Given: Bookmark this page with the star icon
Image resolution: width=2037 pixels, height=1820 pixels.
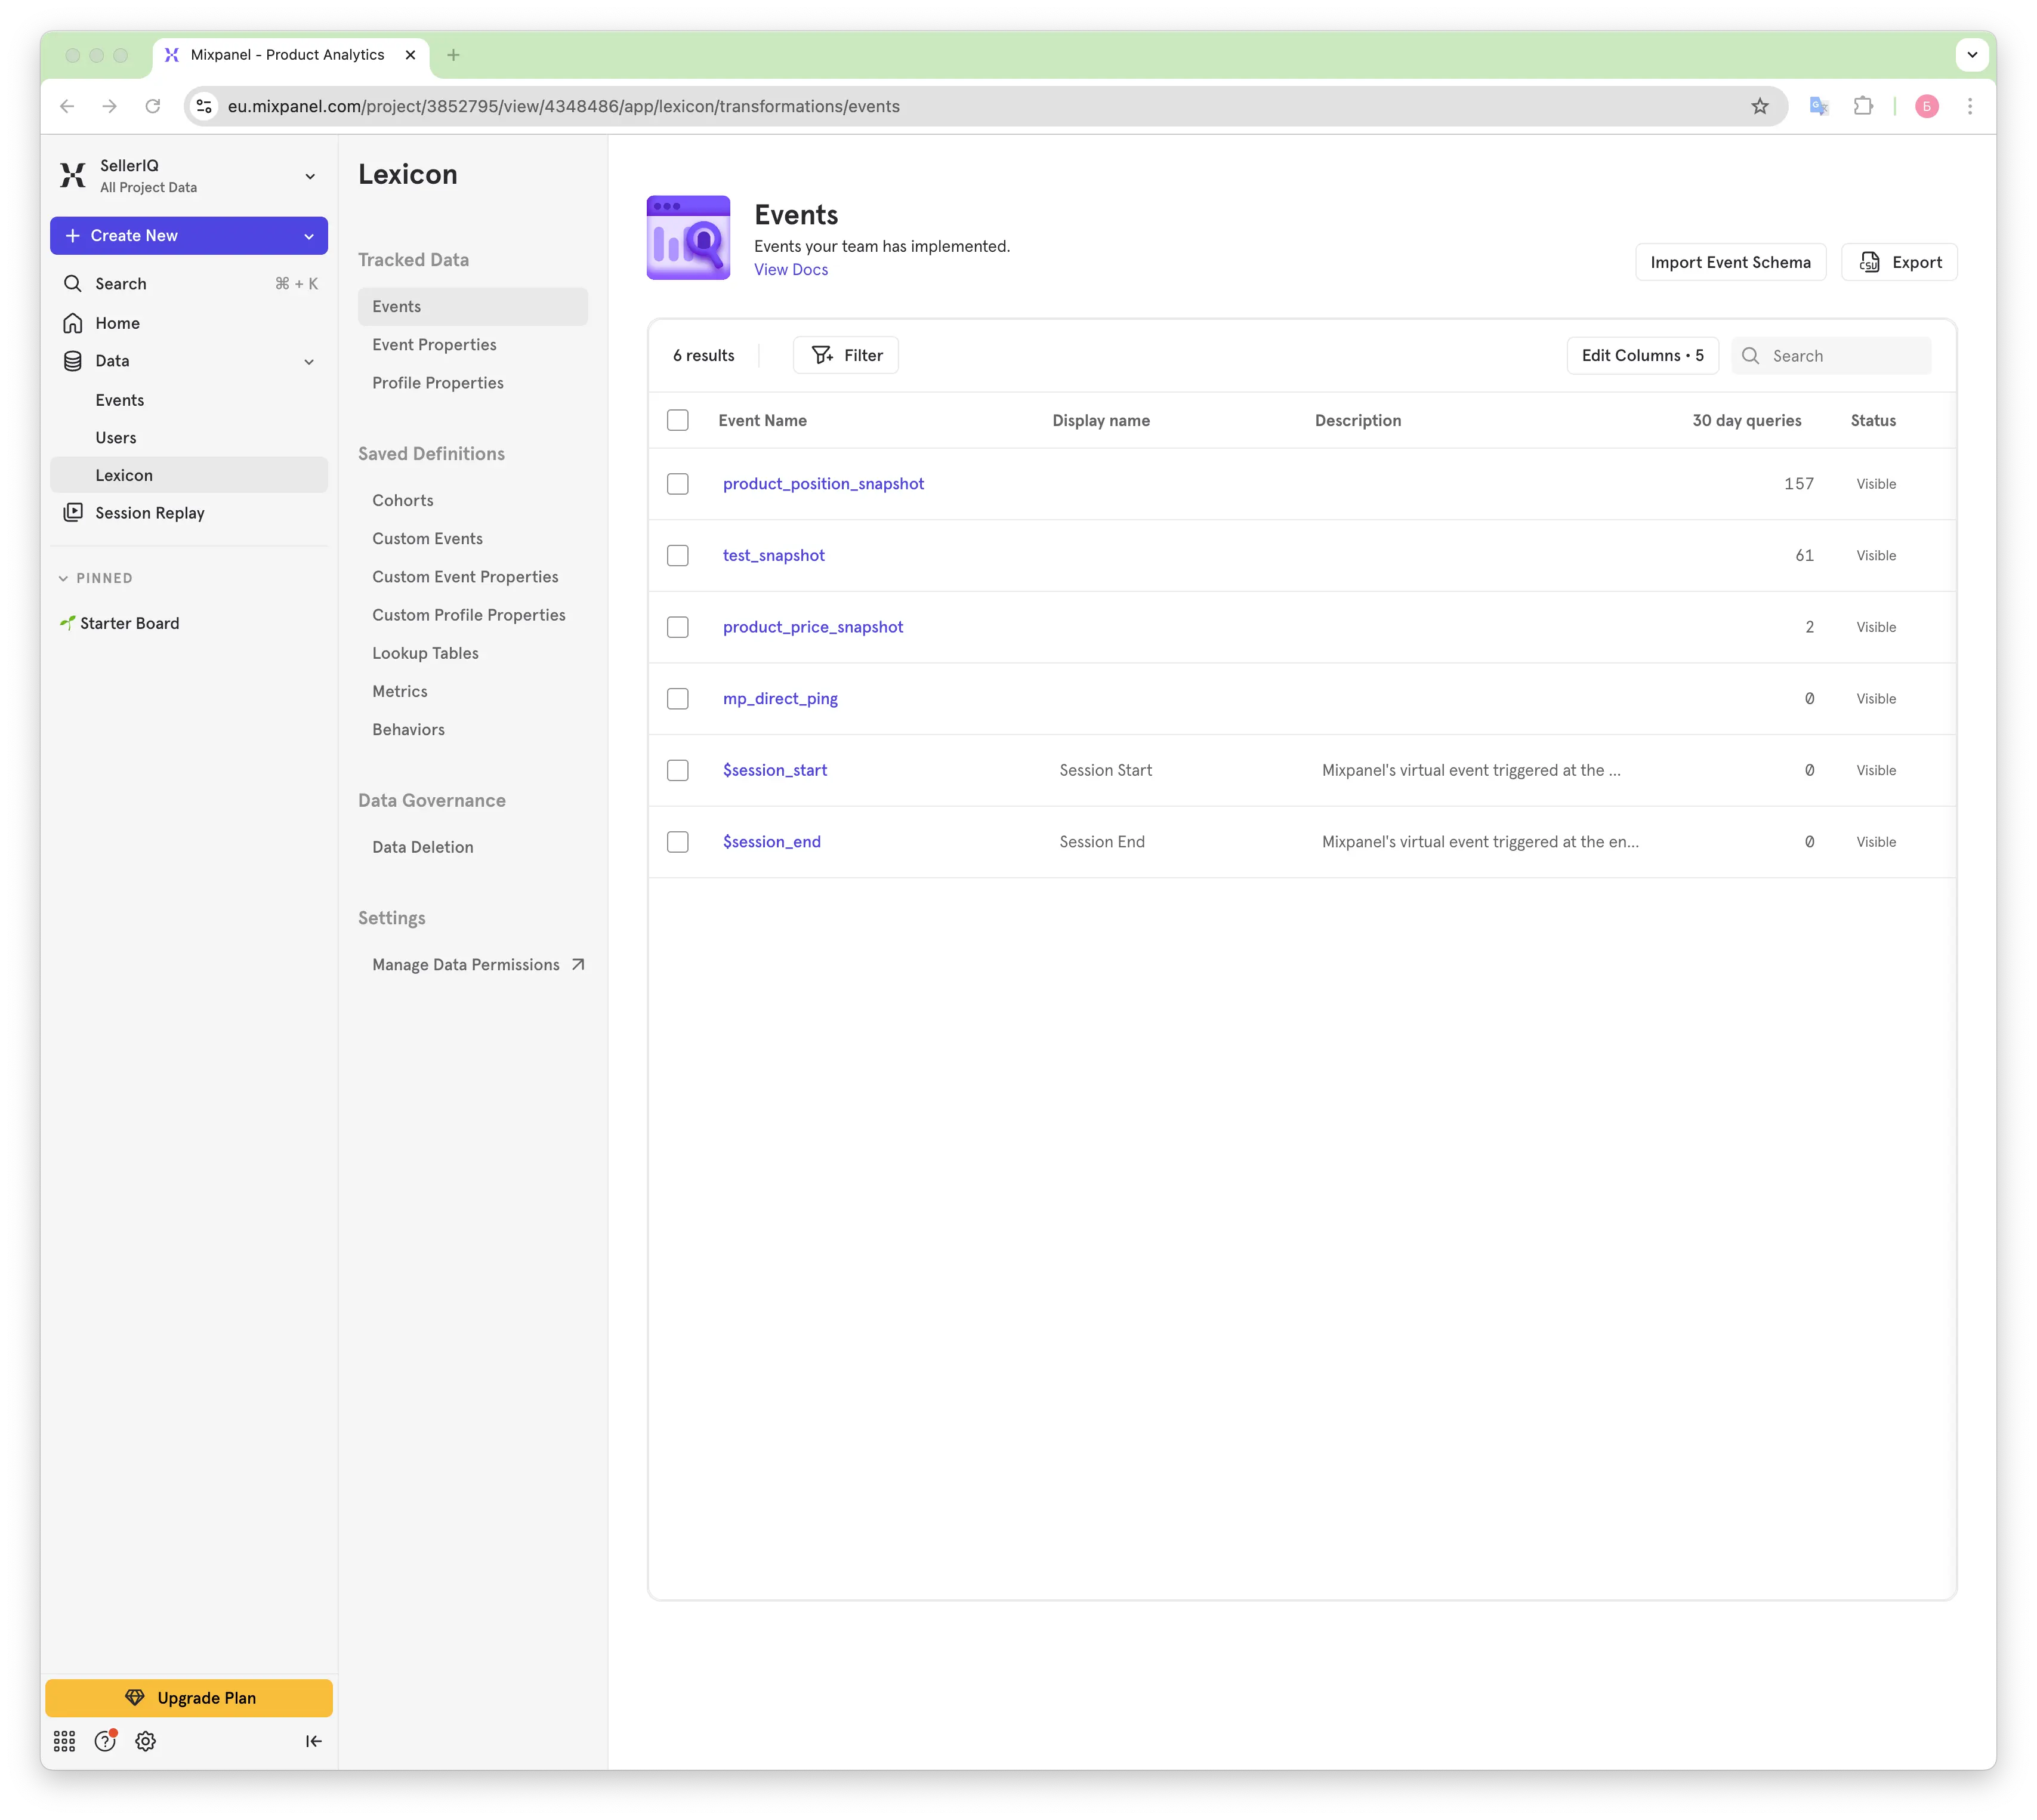Looking at the screenshot, I should pos(1759,106).
